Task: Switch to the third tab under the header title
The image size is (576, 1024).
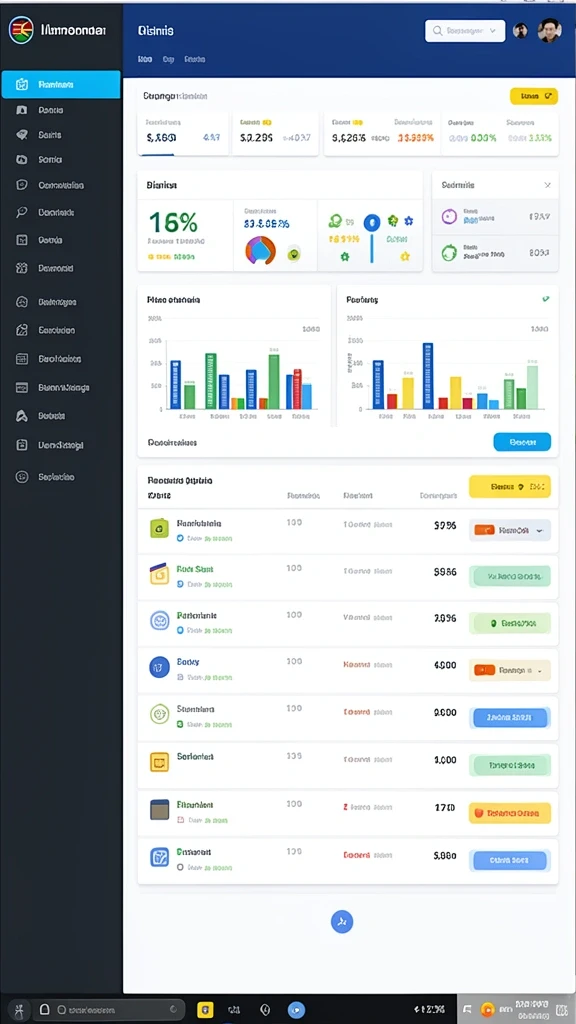Action: tap(195, 59)
